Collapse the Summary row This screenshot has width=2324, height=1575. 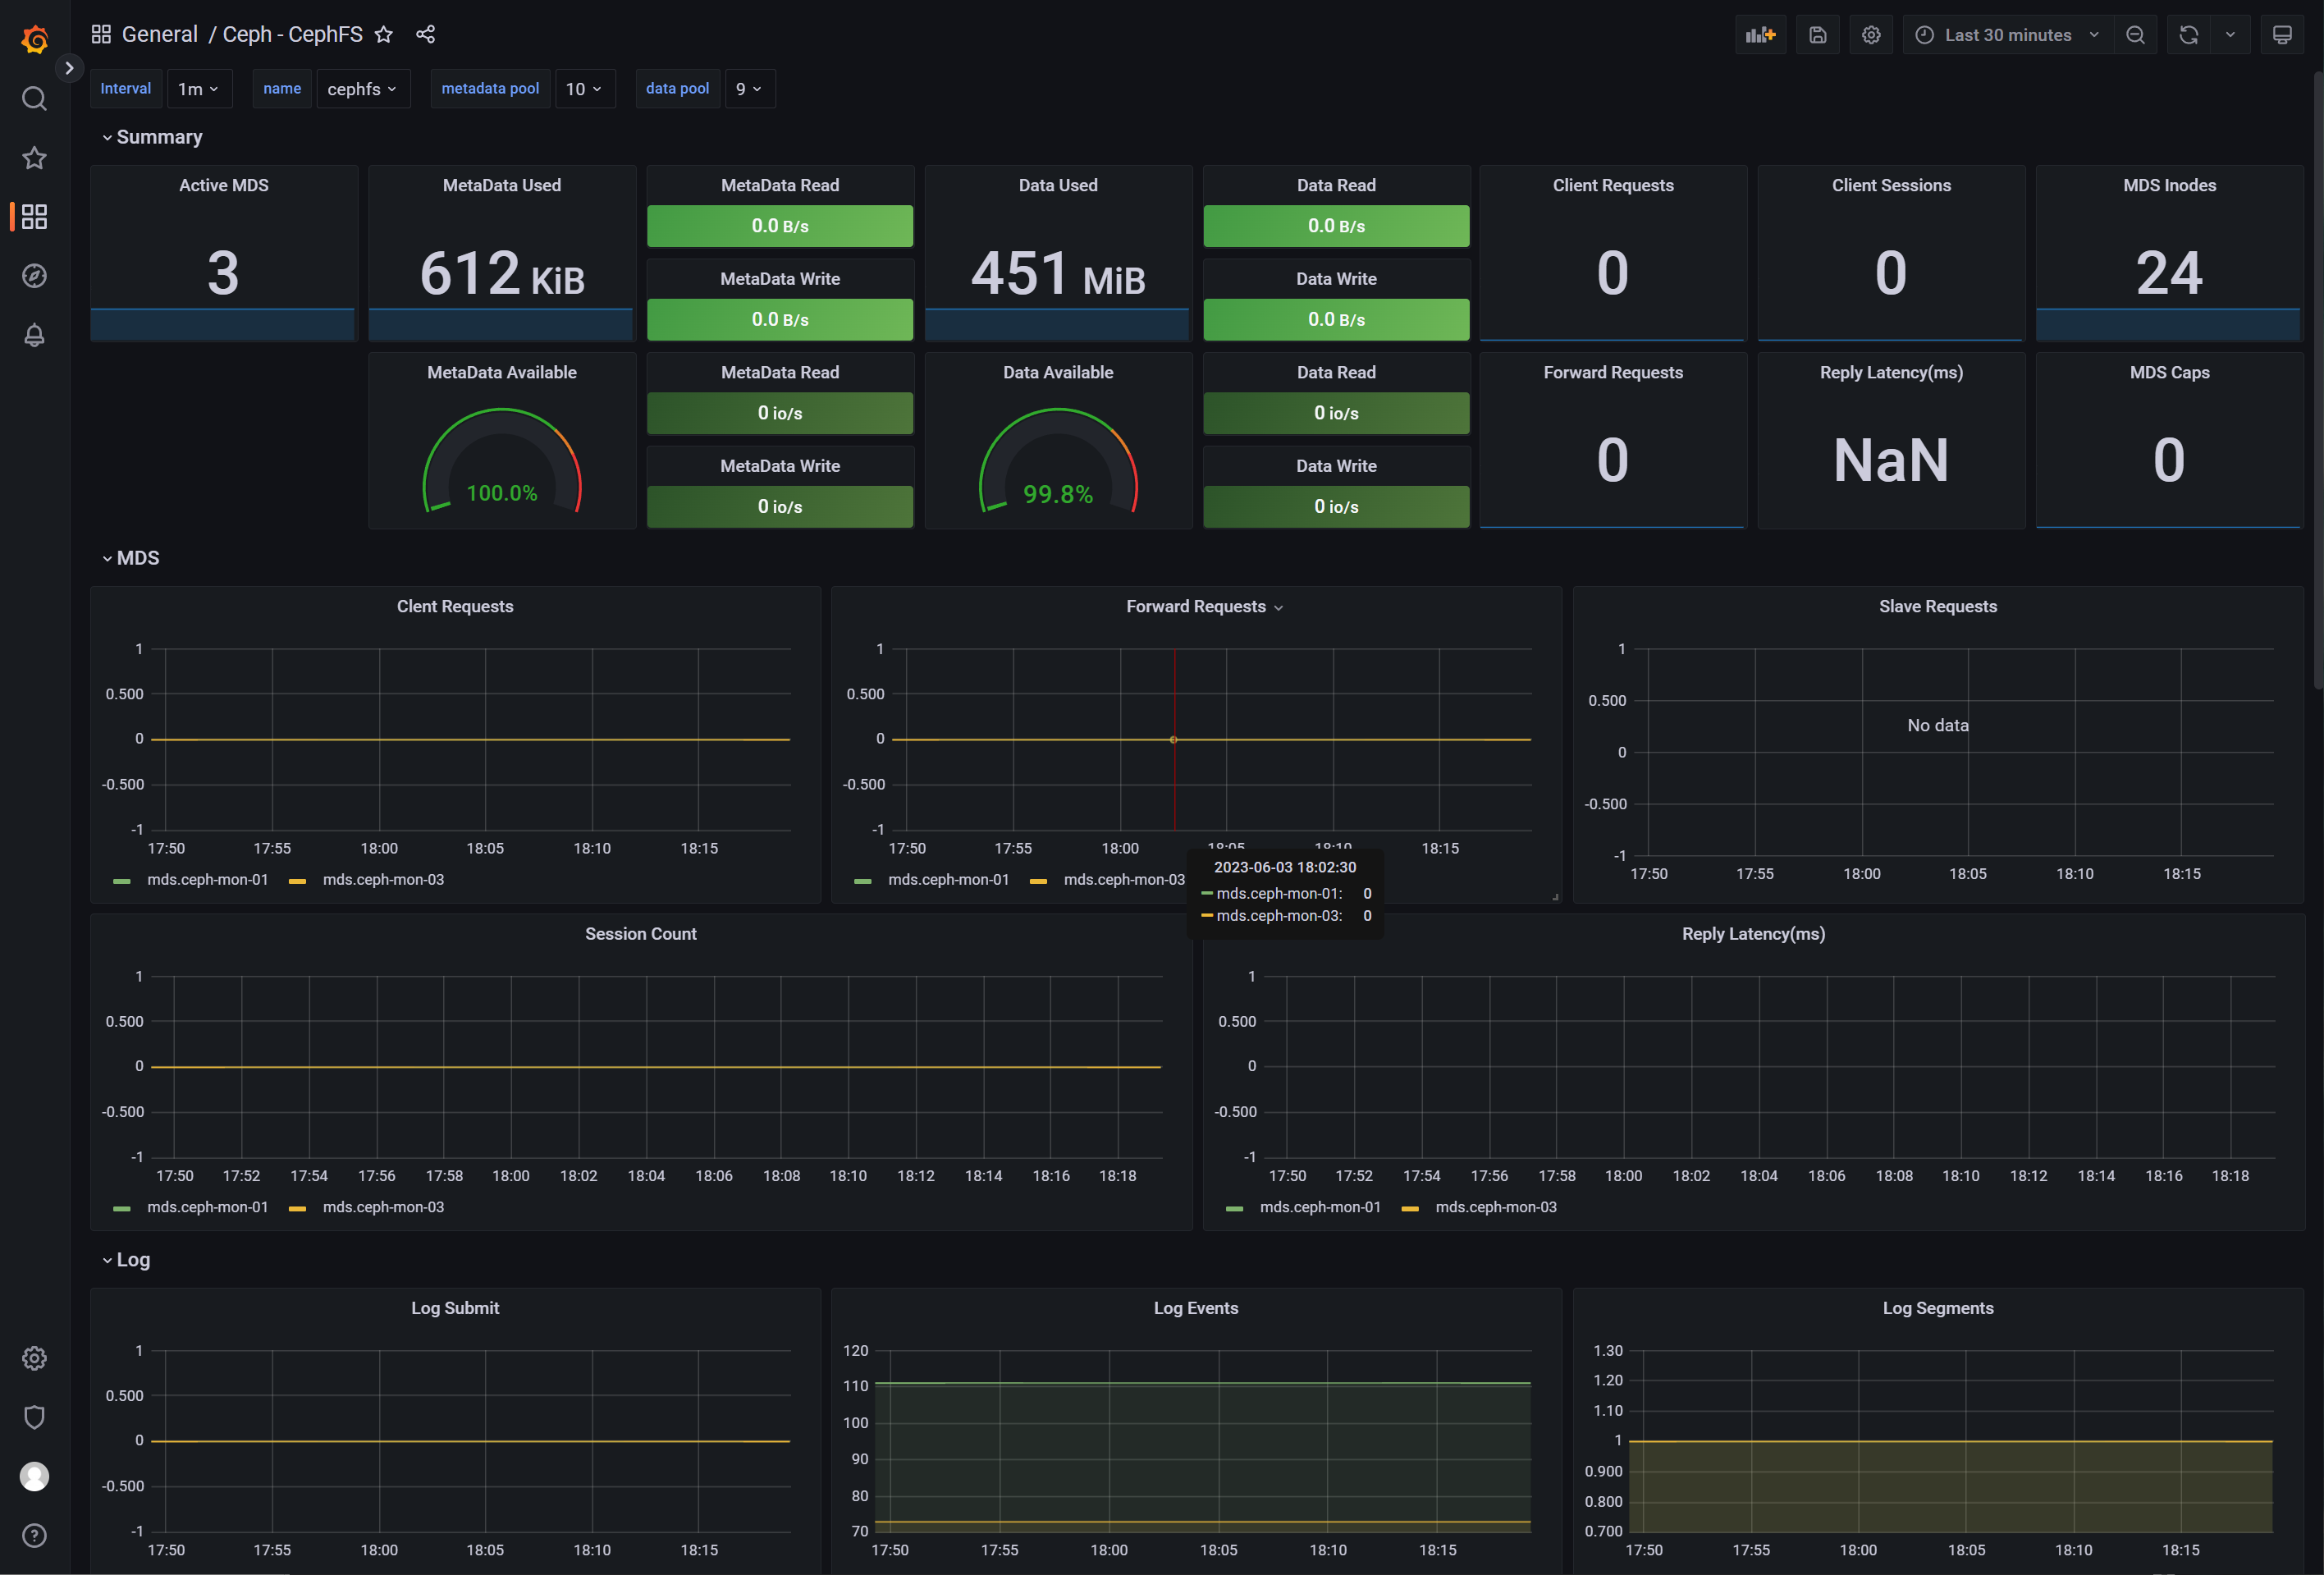158,137
